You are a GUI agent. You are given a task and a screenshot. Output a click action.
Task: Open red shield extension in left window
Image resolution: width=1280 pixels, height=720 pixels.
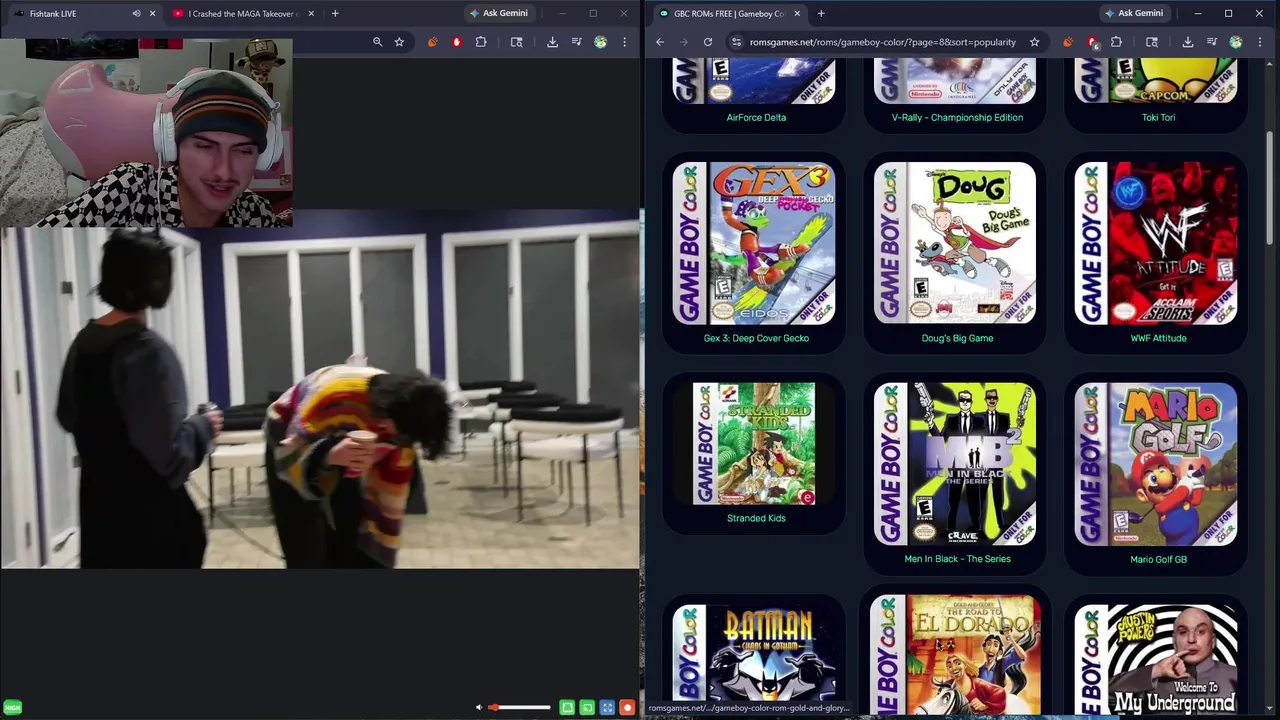pyautogui.click(x=456, y=42)
